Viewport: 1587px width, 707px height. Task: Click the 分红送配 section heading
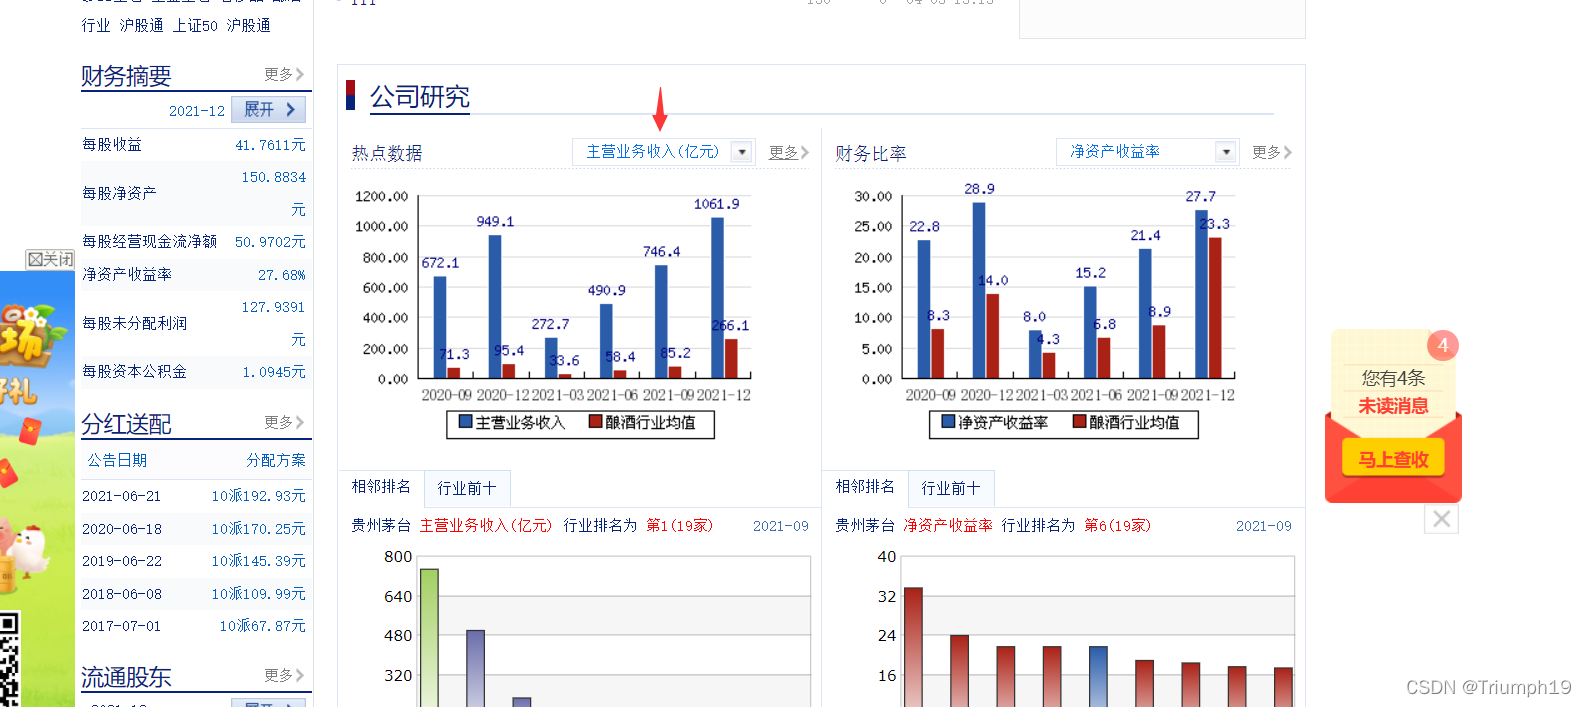126,424
